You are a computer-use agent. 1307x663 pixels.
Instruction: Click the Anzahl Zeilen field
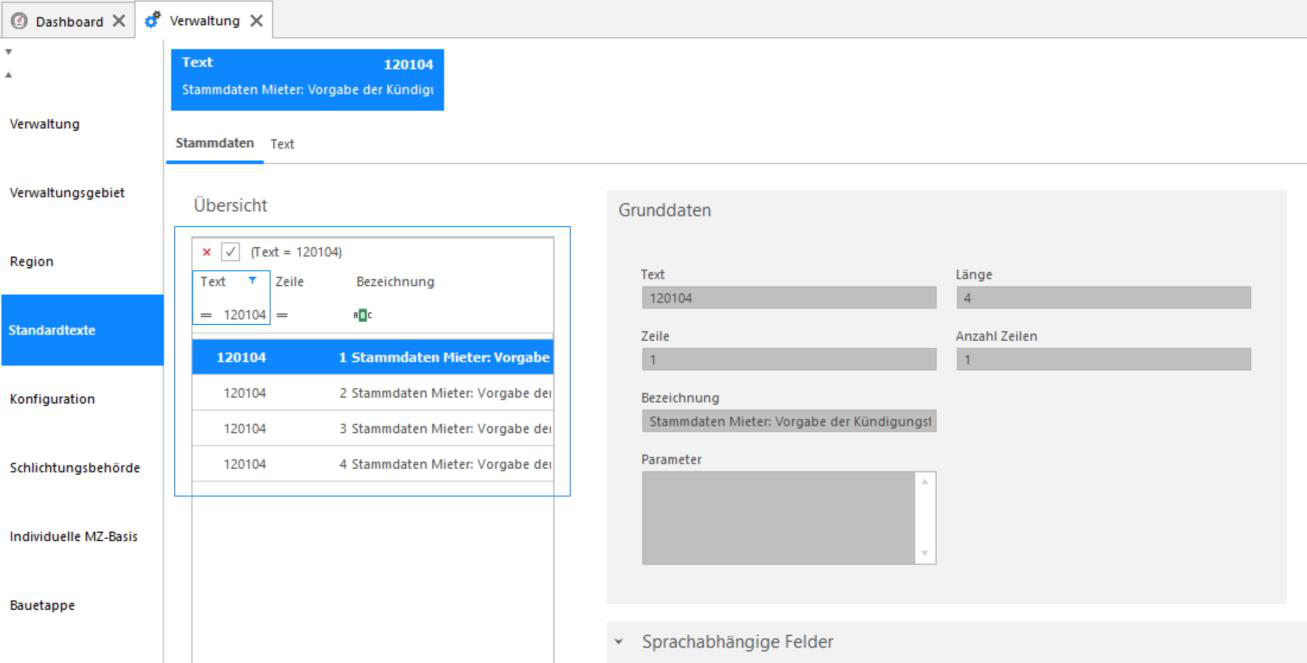[x=1104, y=359]
